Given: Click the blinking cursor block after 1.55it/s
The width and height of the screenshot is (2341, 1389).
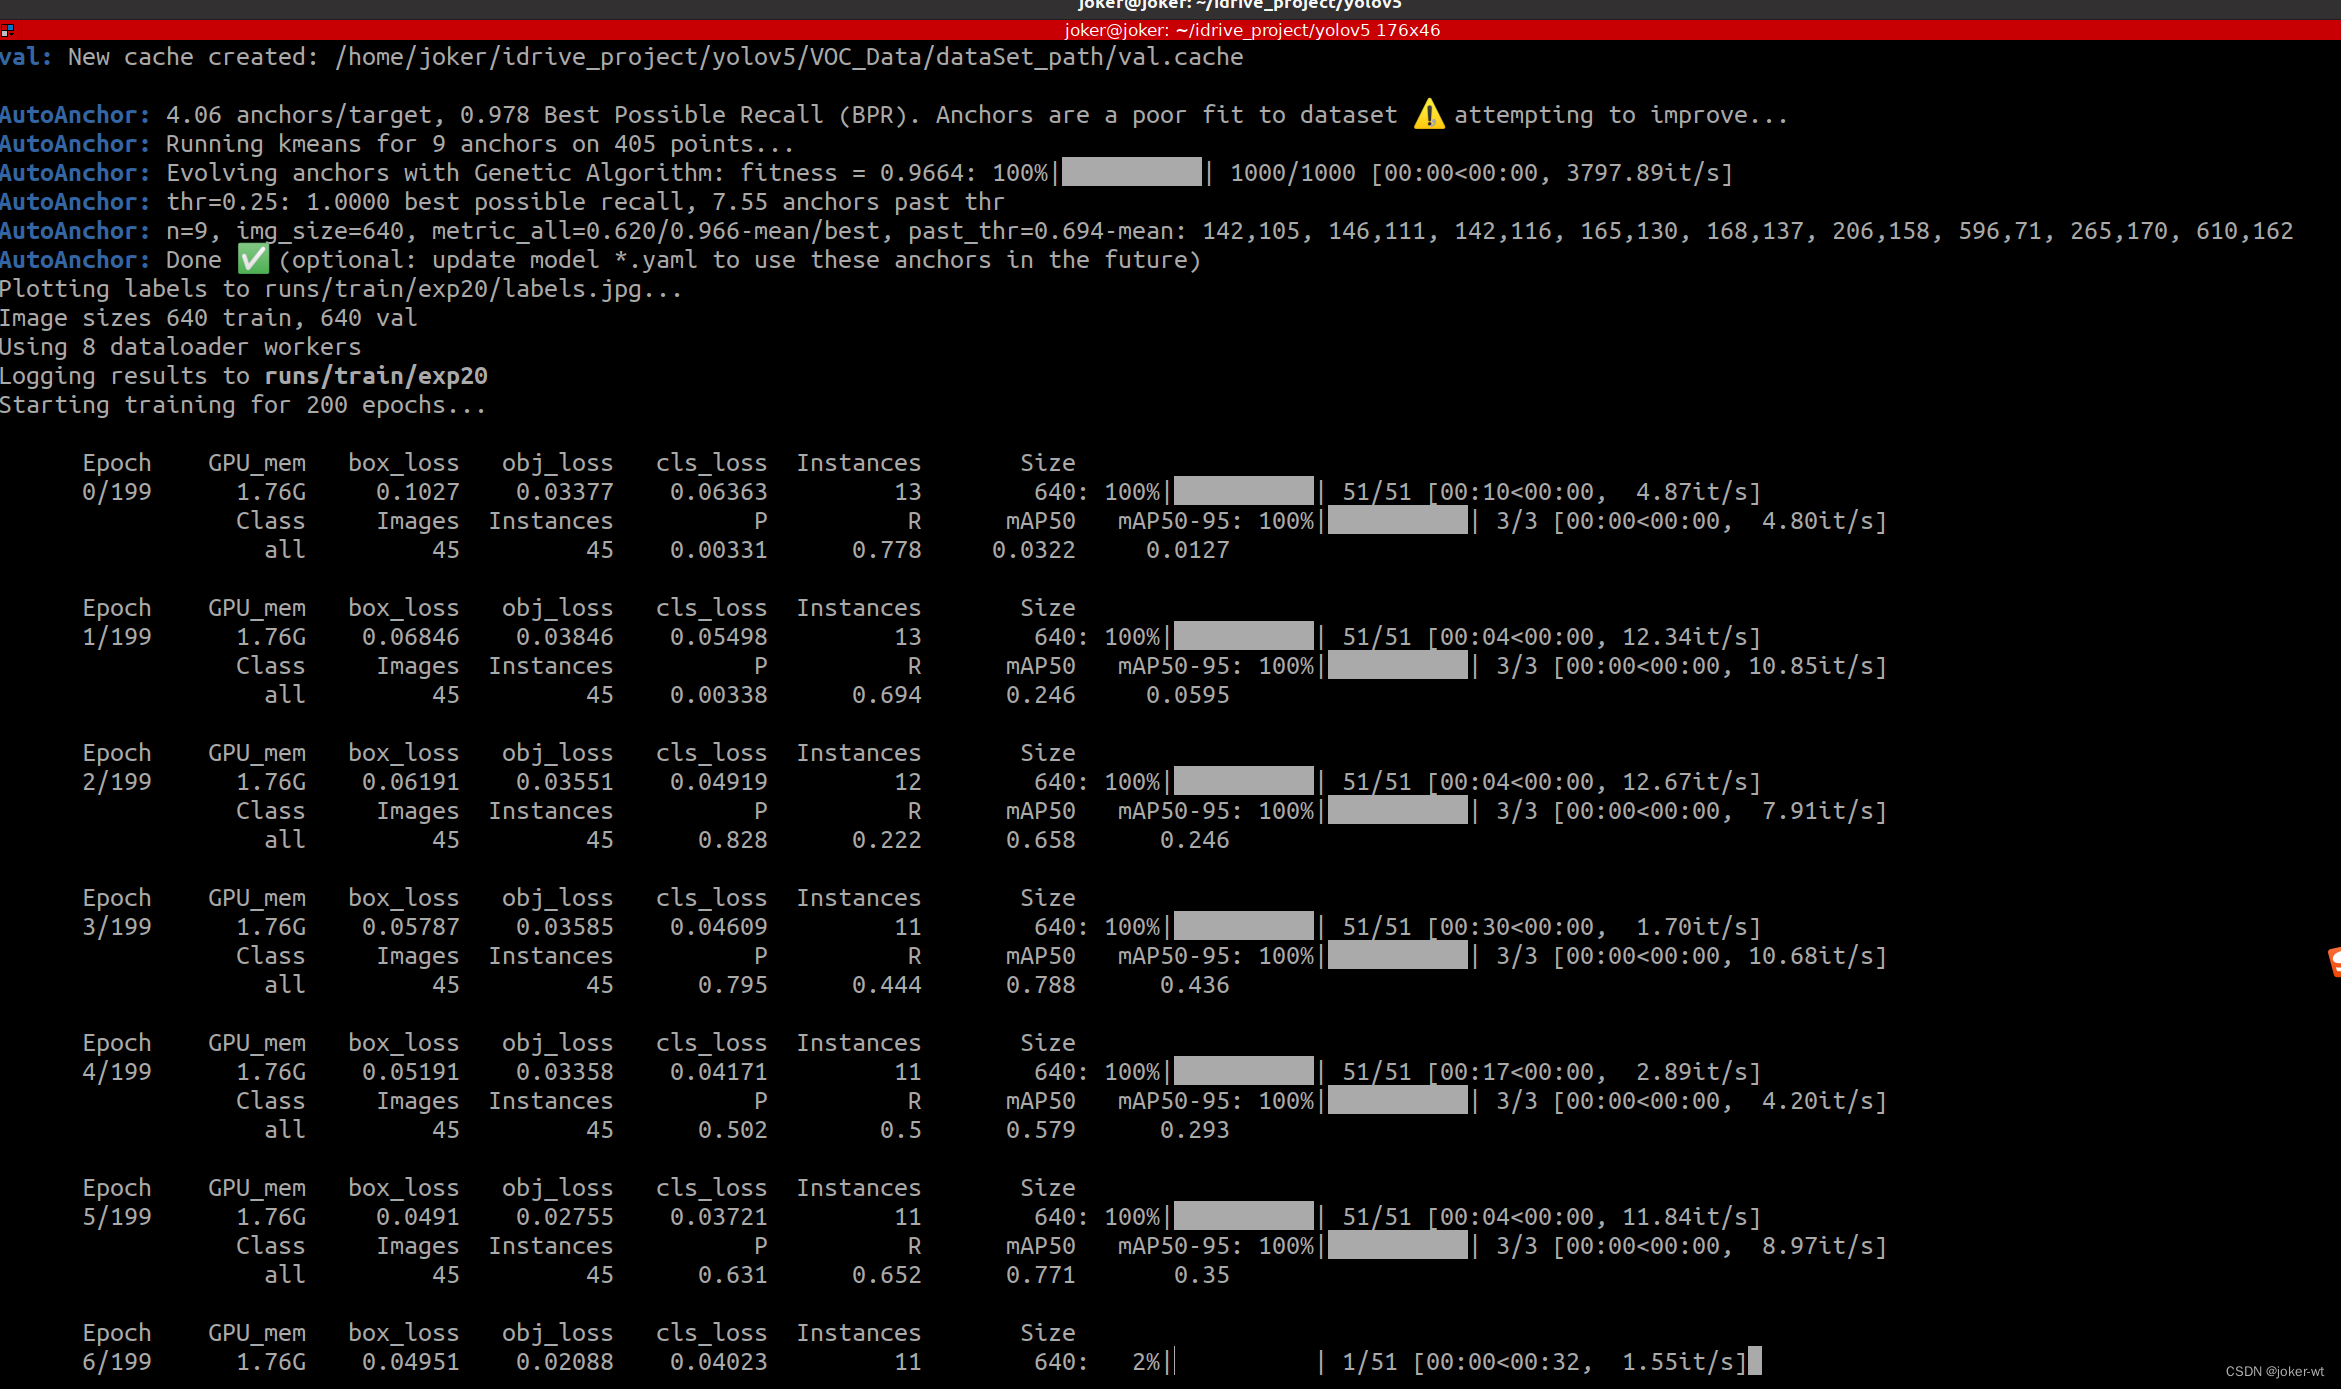Looking at the screenshot, I should point(1755,1361).
